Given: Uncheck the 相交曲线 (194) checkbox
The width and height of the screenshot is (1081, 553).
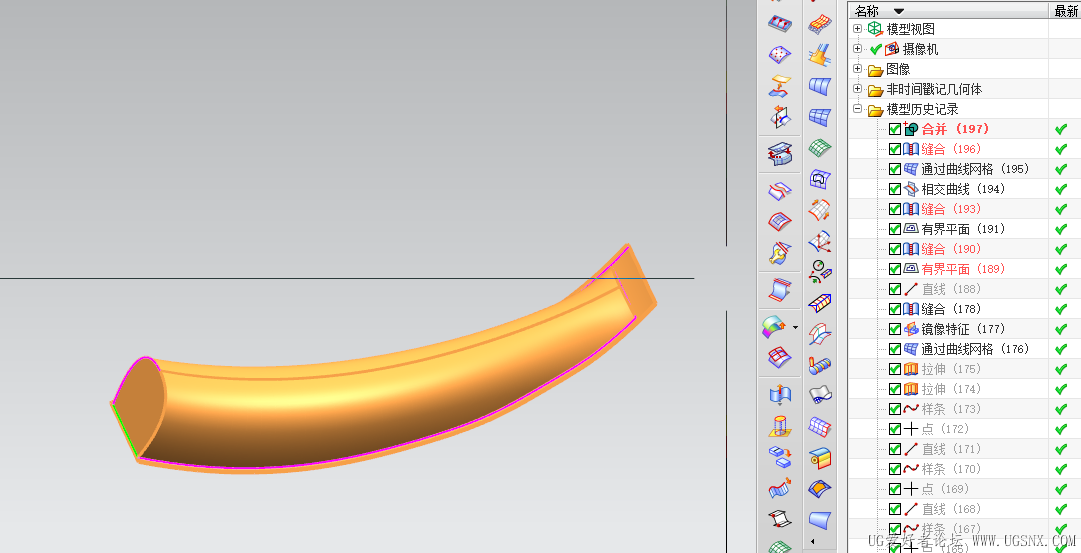Looking at the screenshot, I should point(895,189).
